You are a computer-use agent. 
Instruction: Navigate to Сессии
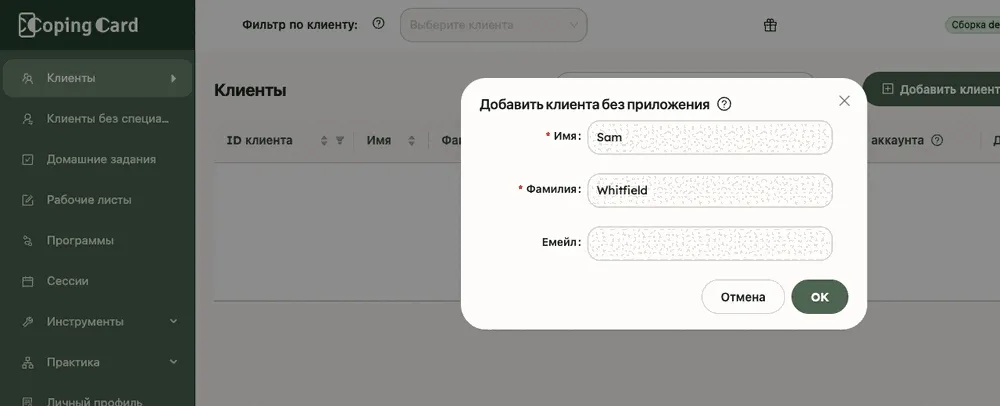pyautogui.click(x=98, y=281)
